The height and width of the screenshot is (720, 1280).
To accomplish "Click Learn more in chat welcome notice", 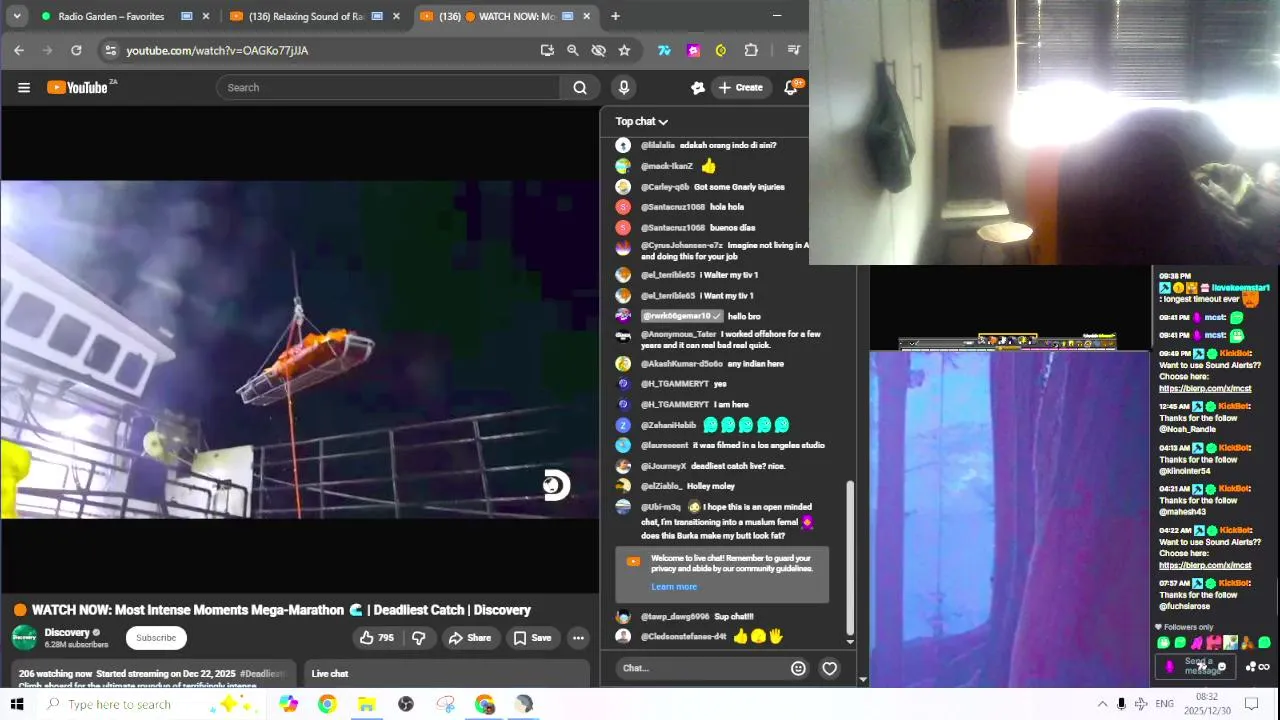I will click(x=674, y=587).
